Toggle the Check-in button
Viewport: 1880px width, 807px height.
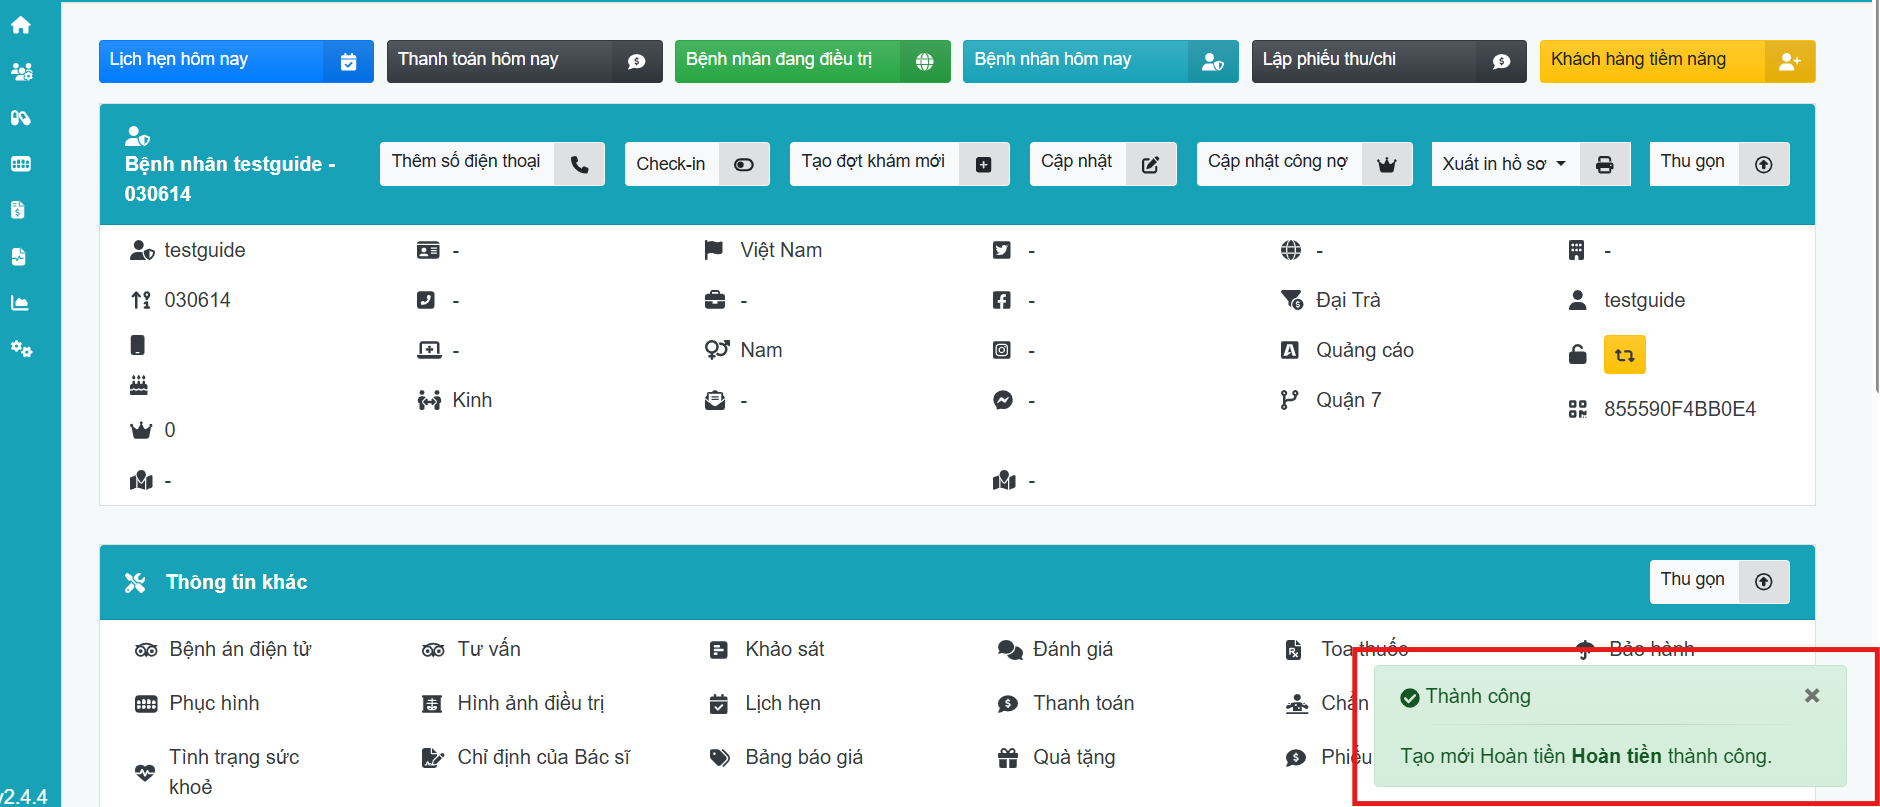[x=696, y=165]
